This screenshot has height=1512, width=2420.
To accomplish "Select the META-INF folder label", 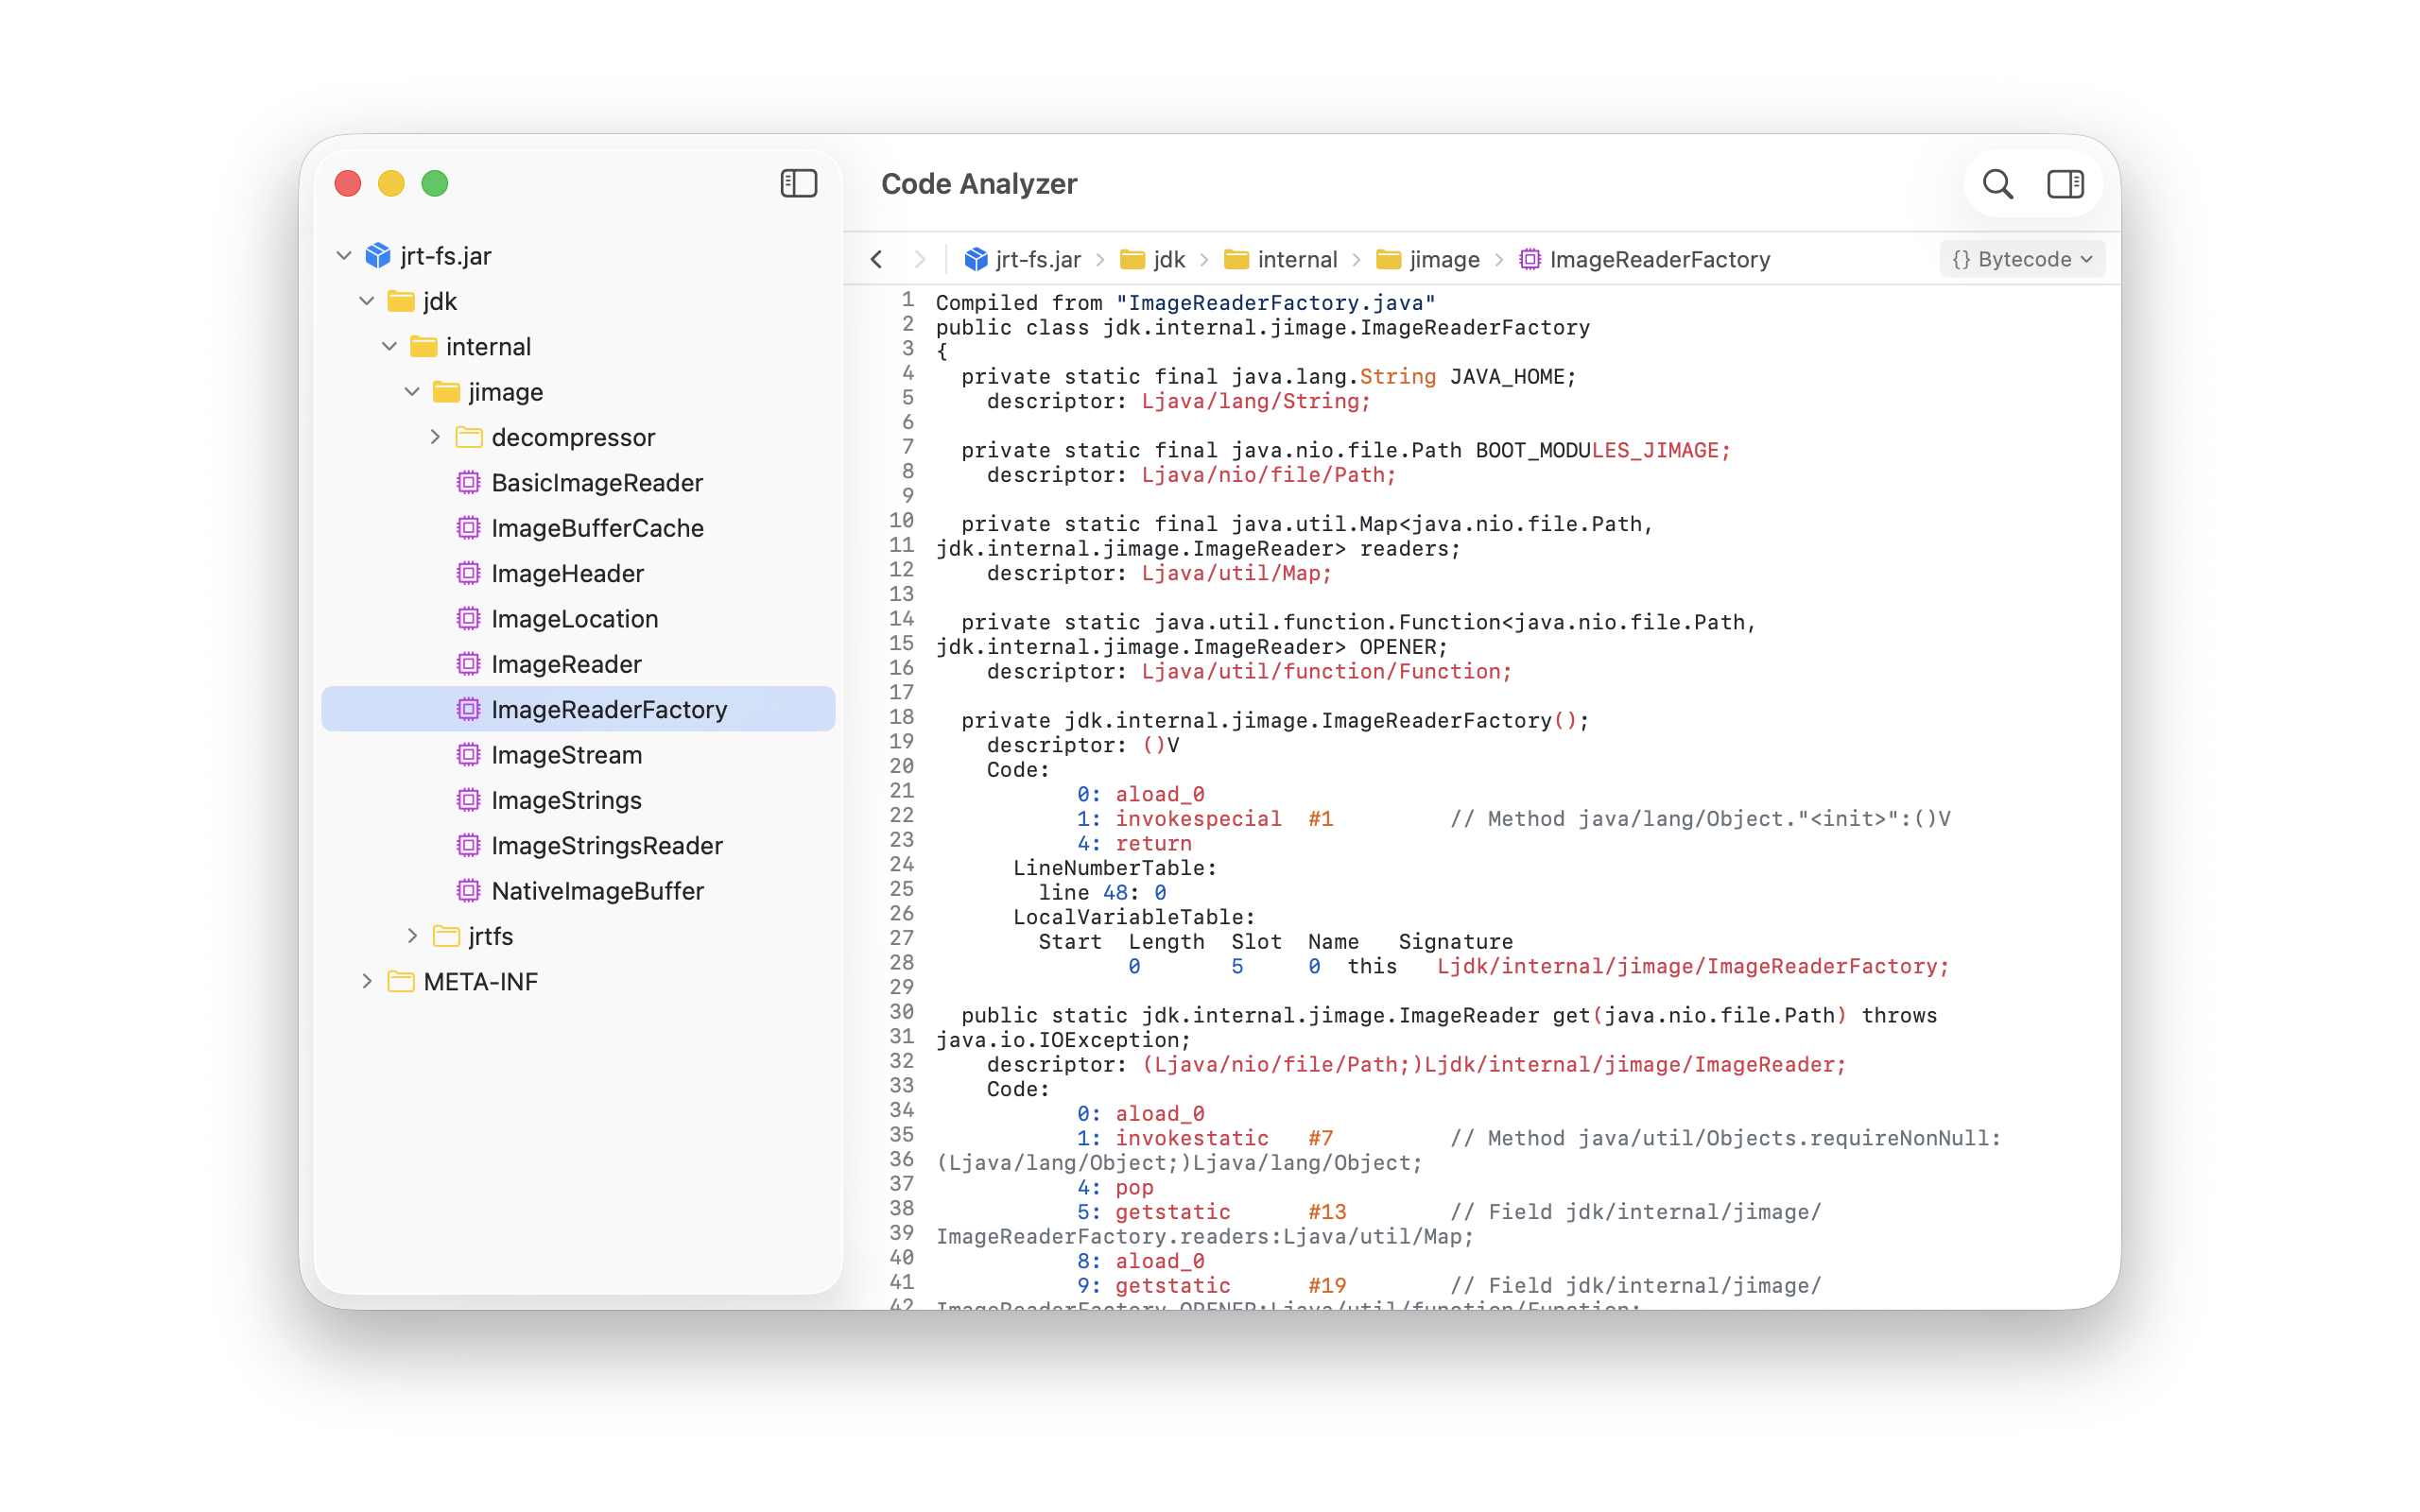I will click(x=480, y=982).
